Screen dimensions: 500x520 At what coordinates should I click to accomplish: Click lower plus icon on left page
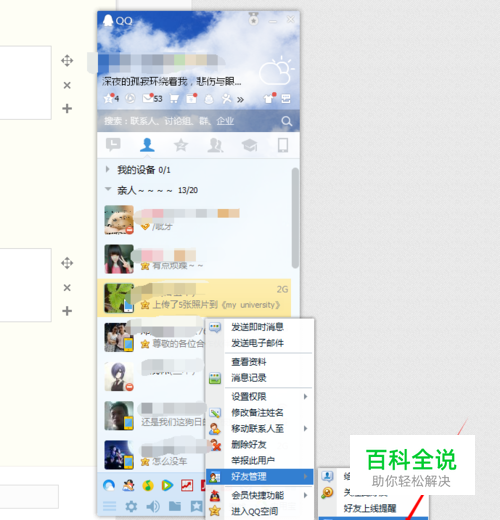[67, 311]
